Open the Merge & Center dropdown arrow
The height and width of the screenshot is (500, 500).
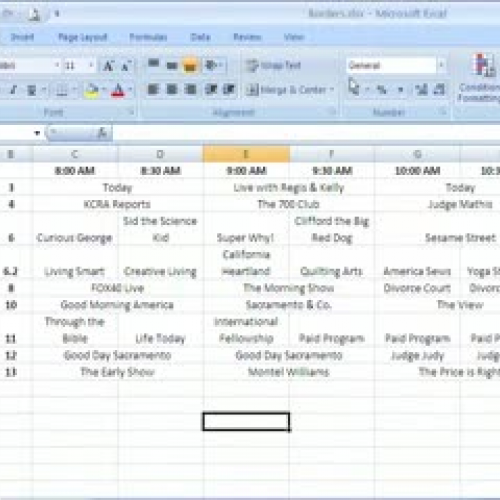332,90
